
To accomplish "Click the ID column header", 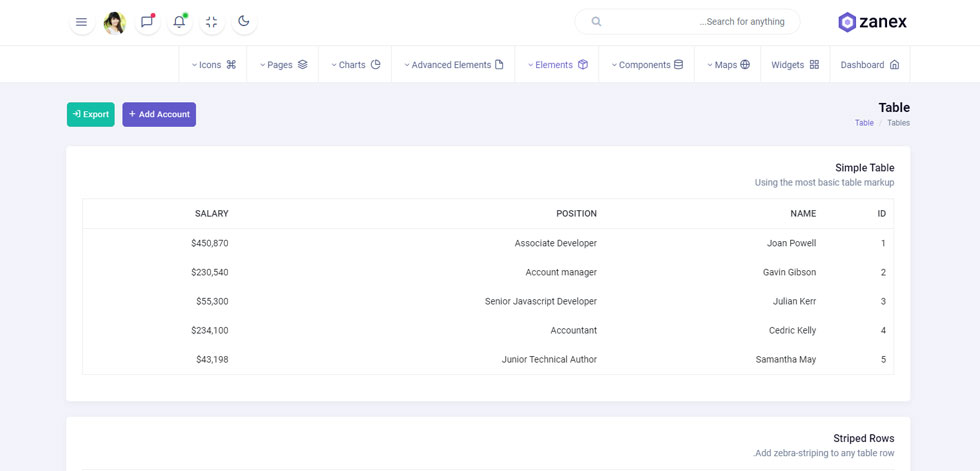I will (881, 214).
